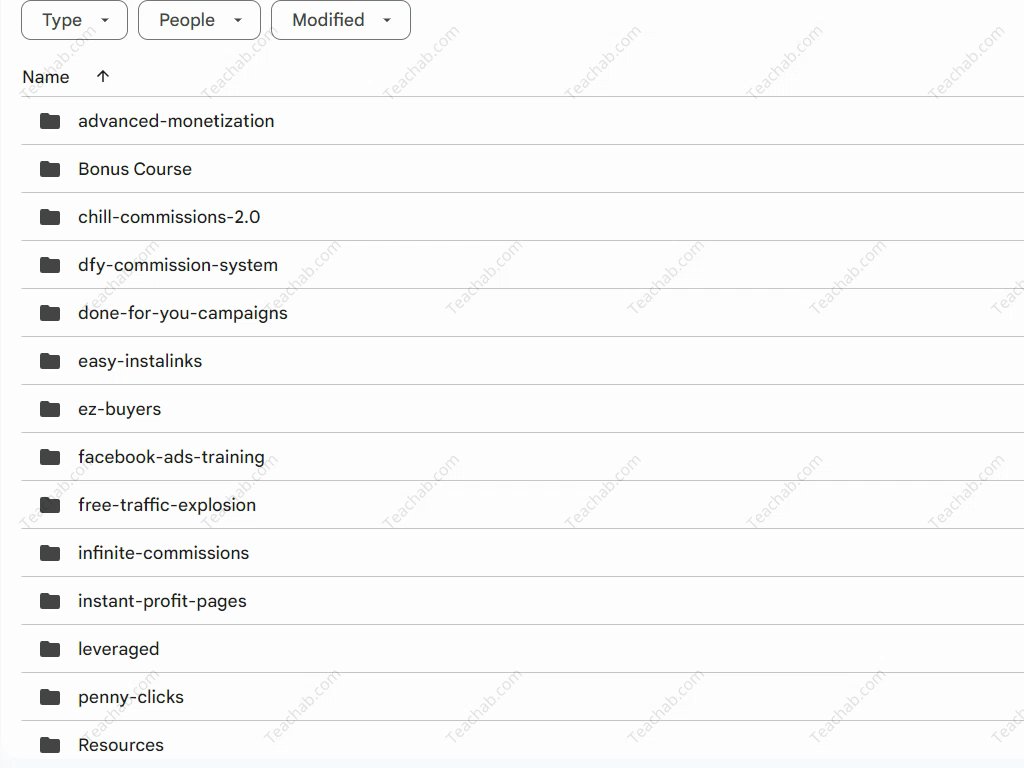1024x768 pixels.
Task: Click the chill-commissions-2.0 folder icon
Action: coord(50,217)
